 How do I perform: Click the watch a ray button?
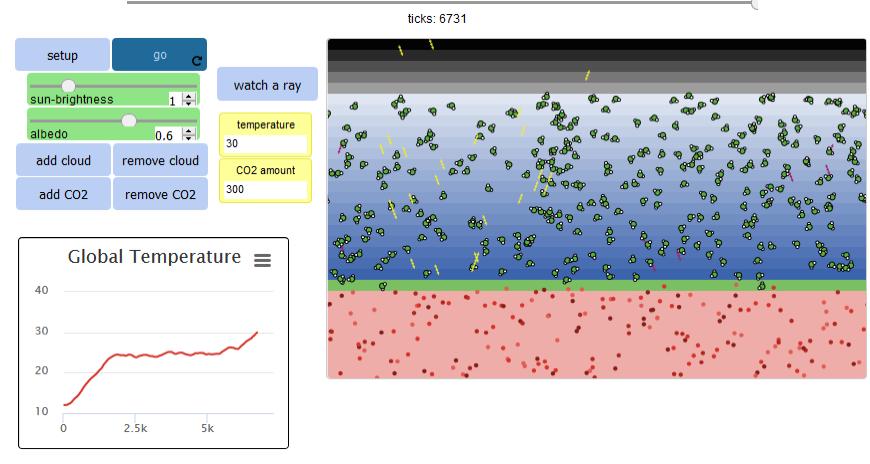(267, 84)
